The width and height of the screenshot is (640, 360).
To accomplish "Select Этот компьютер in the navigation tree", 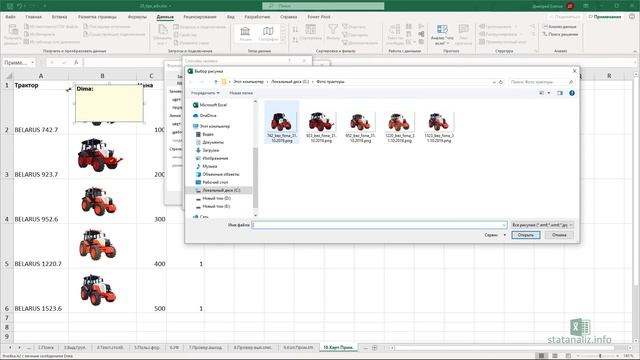I will 211,126.
